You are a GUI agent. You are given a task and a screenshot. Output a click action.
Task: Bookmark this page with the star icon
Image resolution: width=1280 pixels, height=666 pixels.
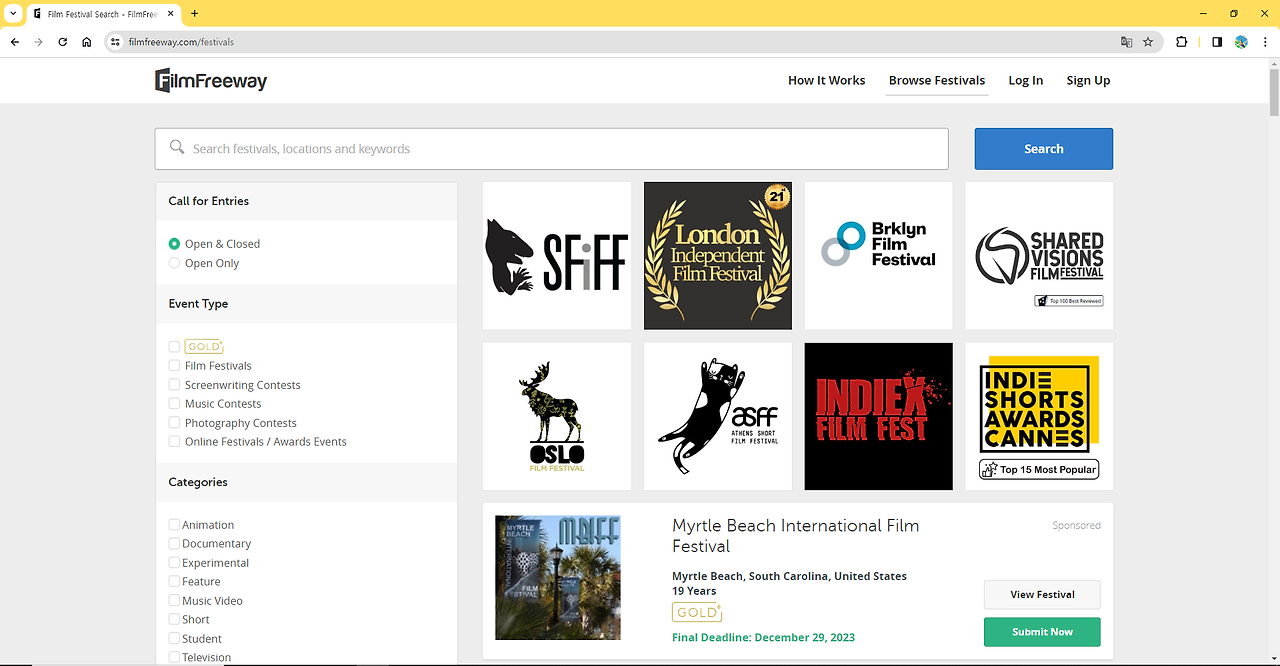(1148, 42)
